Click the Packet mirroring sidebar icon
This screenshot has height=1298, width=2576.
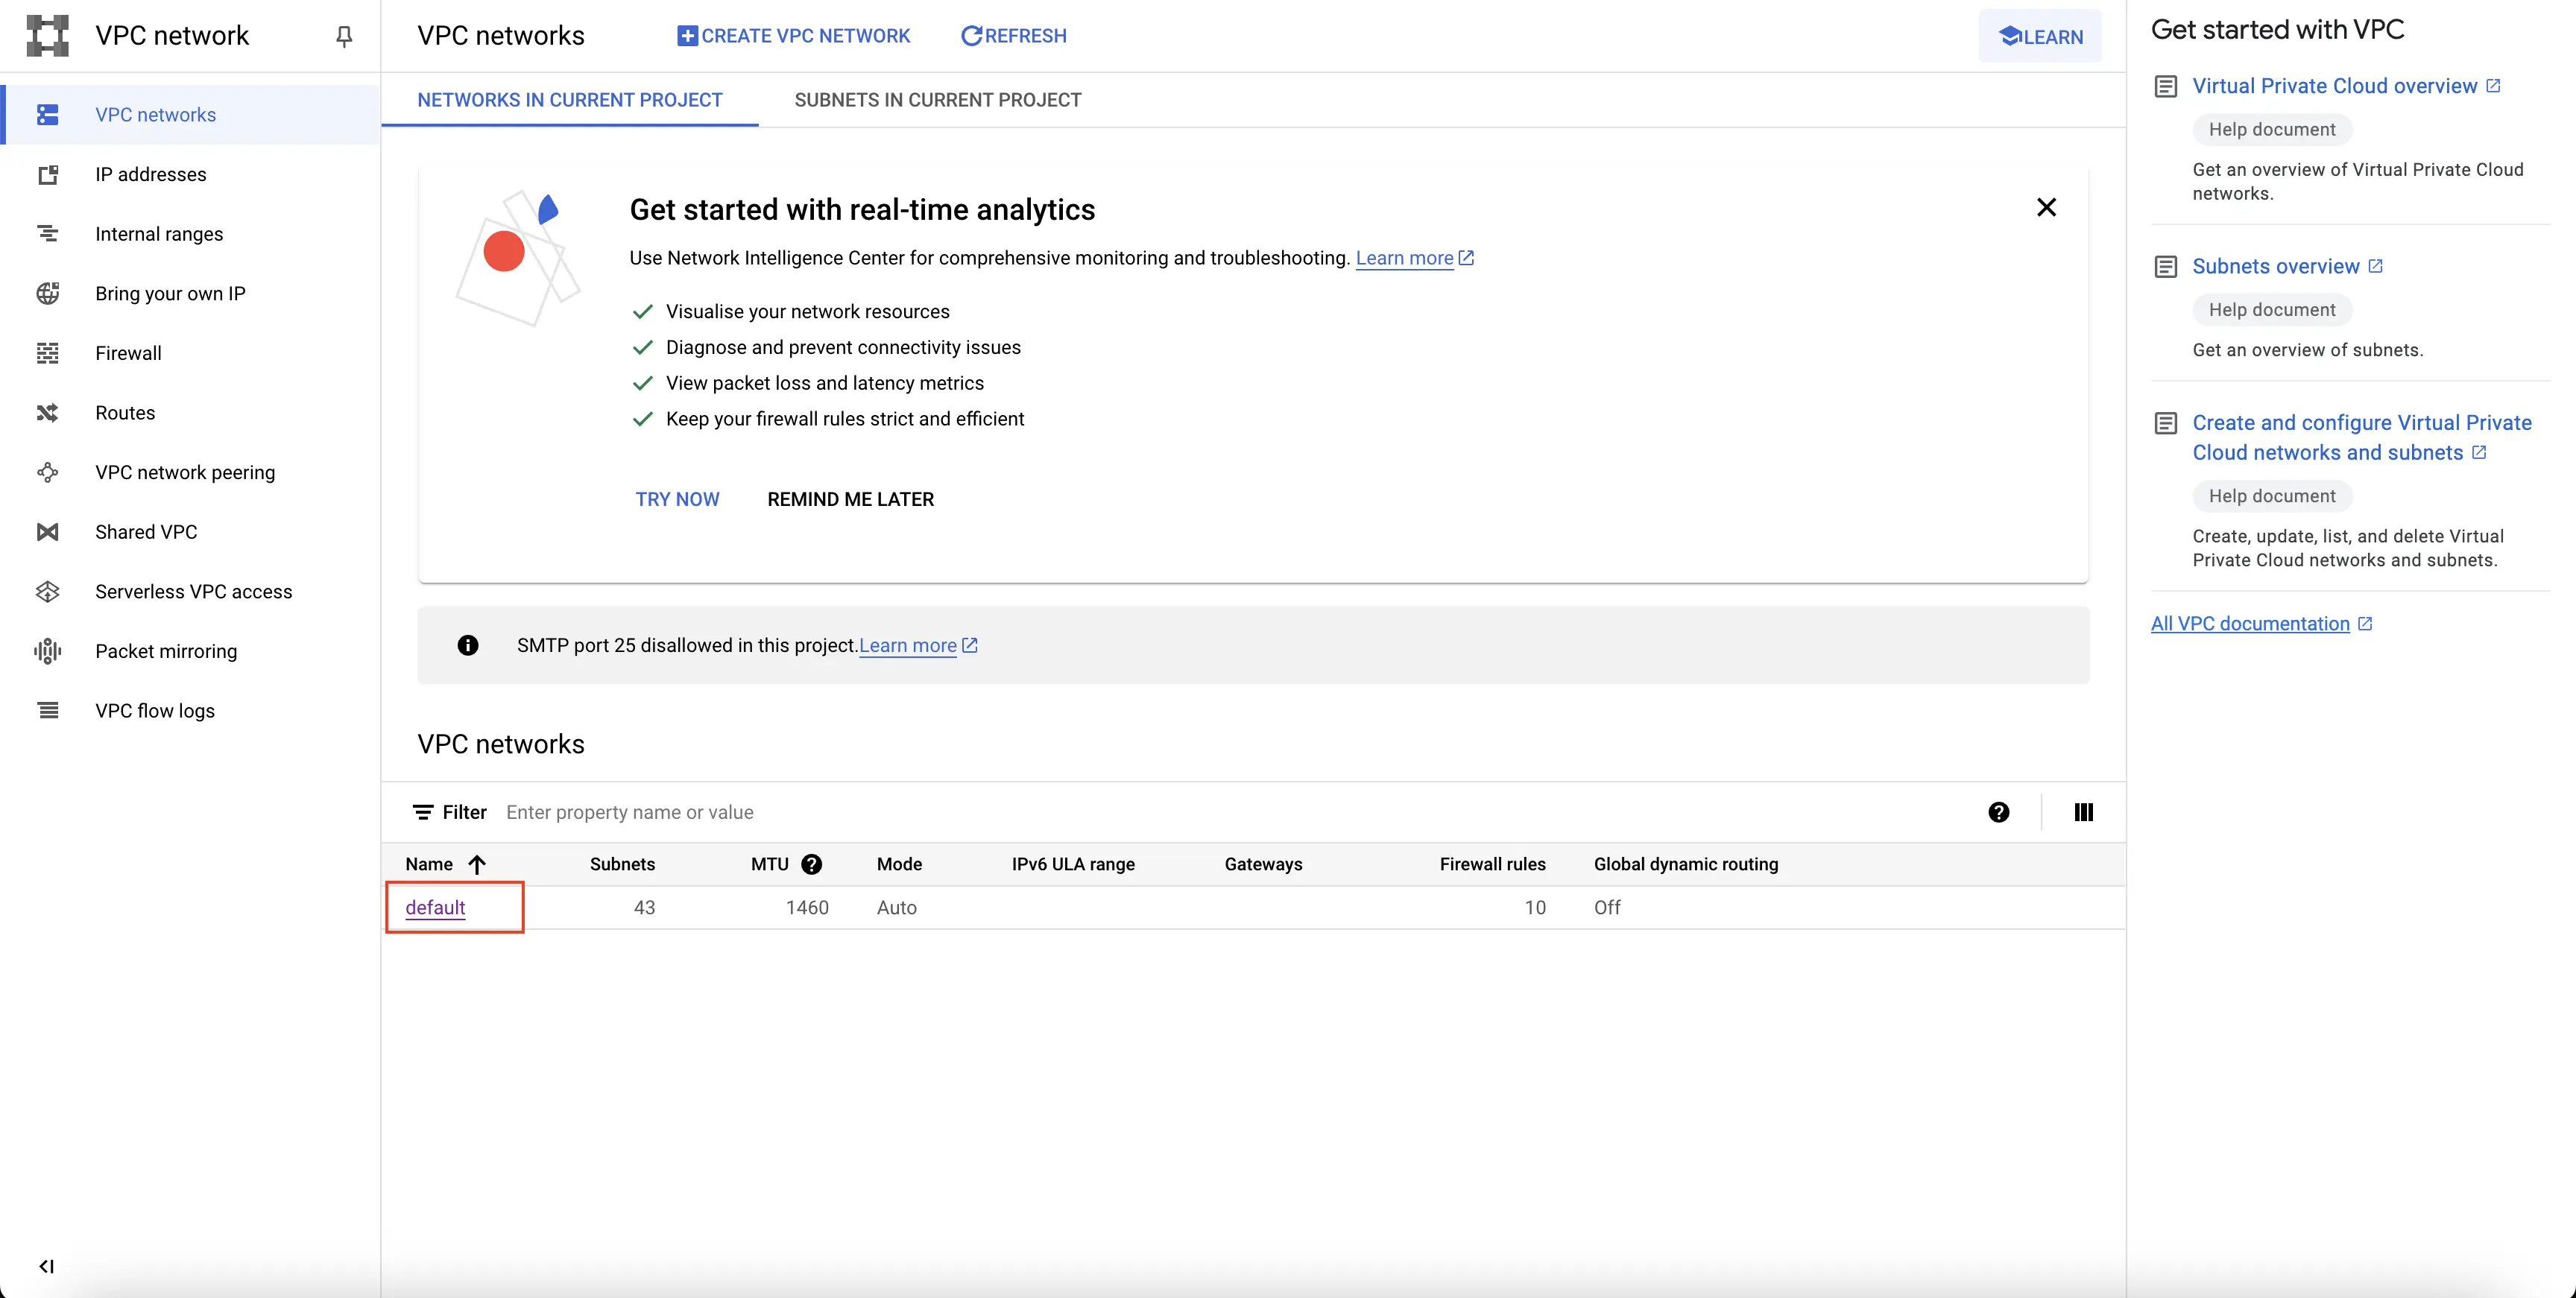coord(47,651)
